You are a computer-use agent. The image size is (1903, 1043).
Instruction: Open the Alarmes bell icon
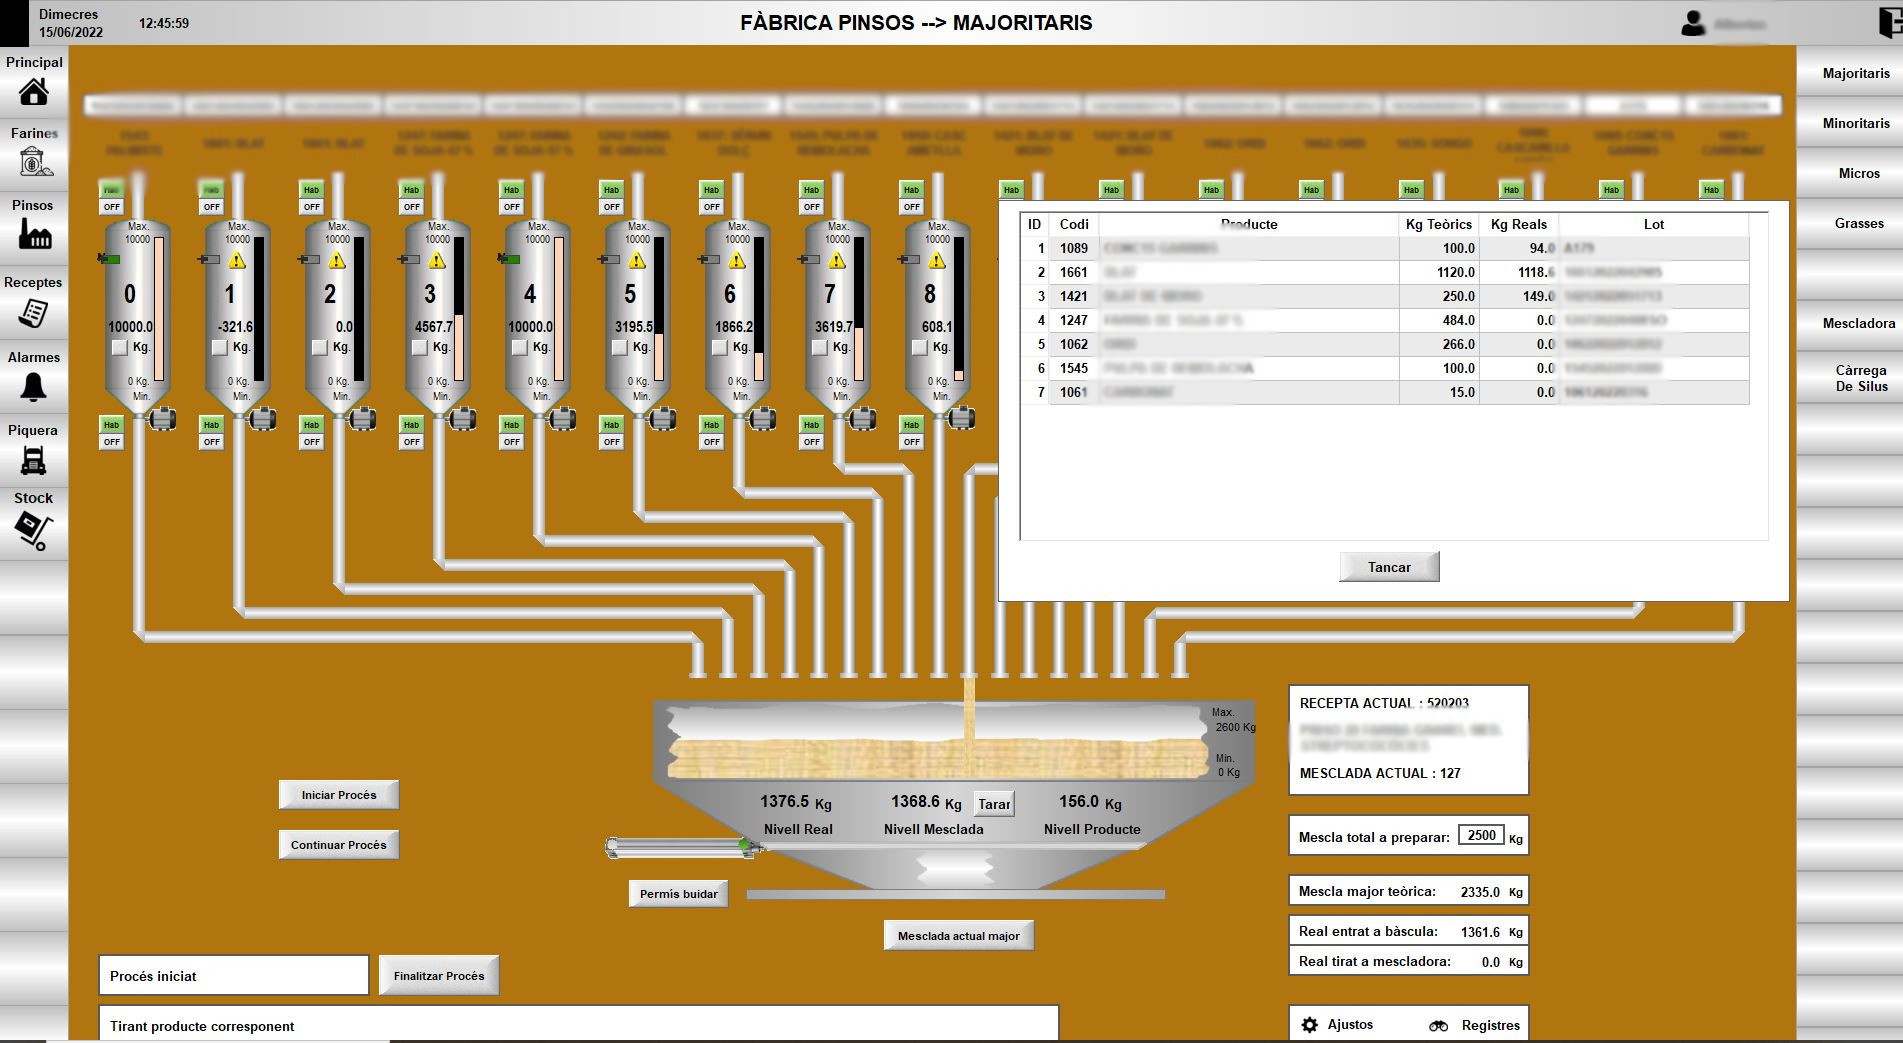pyautogui.click(x=33, y=384)
